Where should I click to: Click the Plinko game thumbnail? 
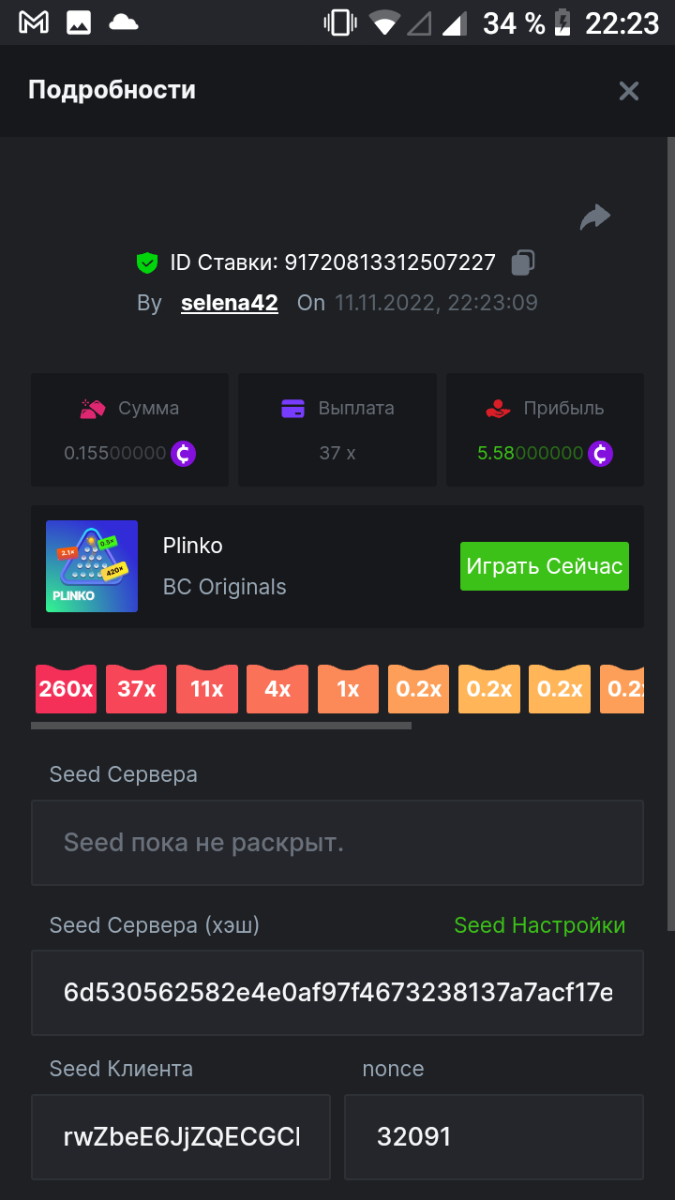click(x=92, y=566)
